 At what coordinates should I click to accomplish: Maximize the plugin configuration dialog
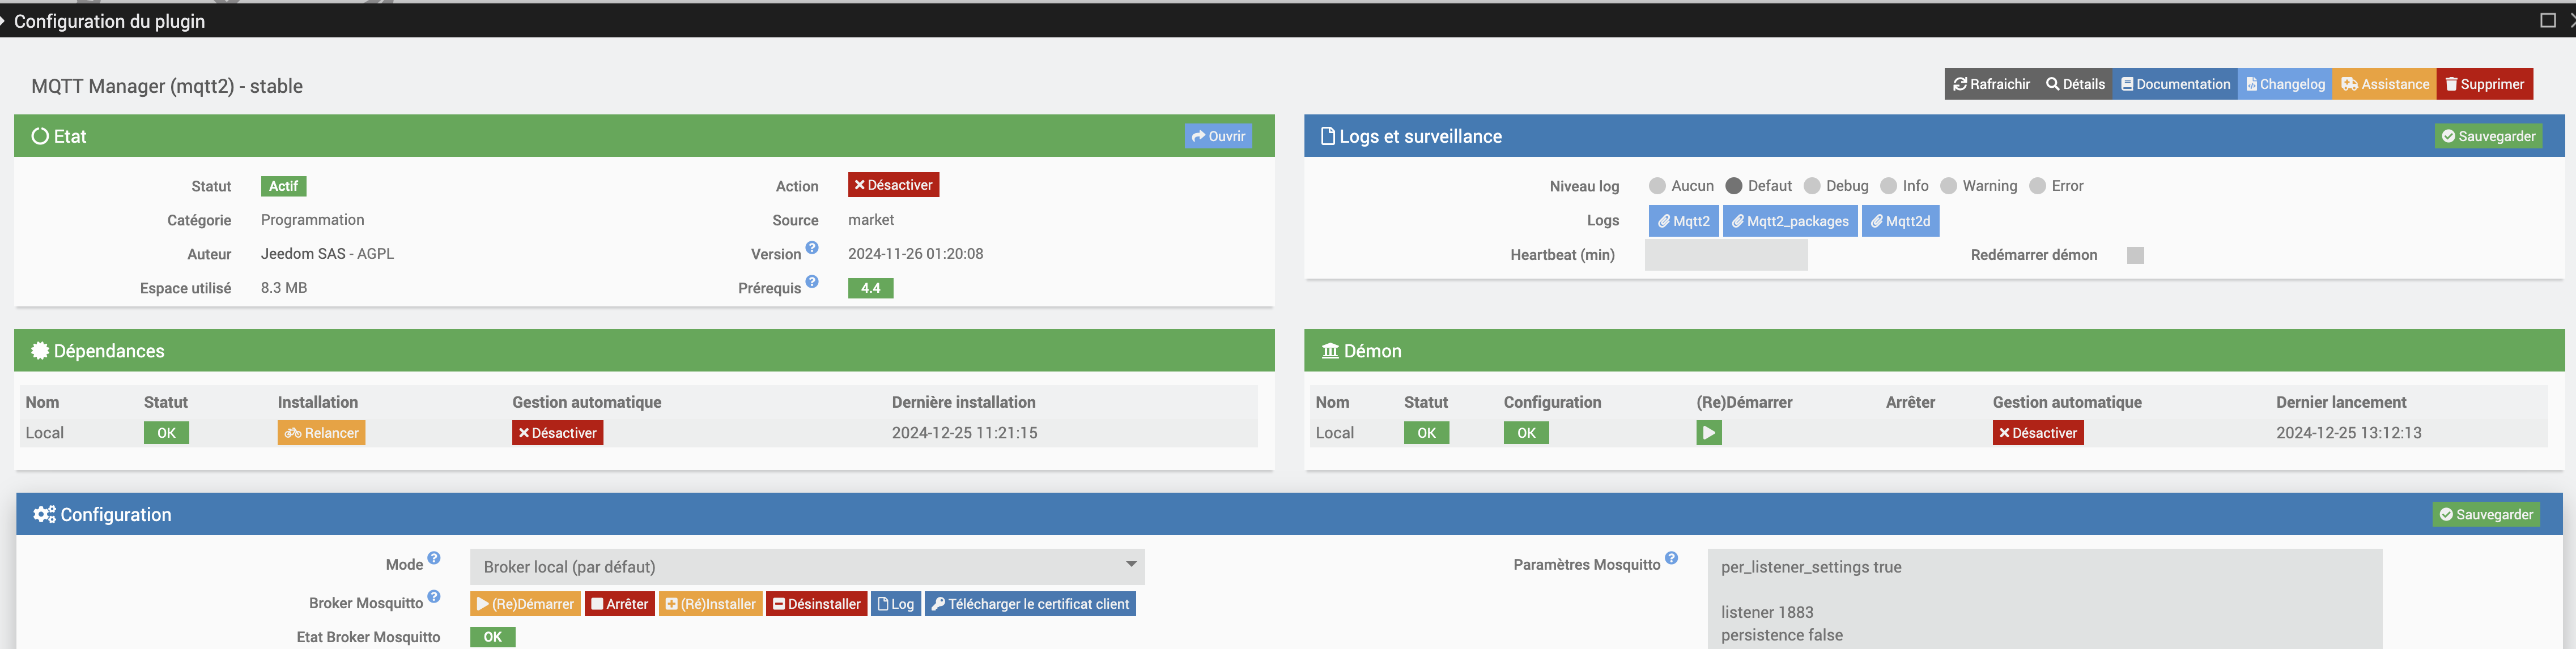[2548, 20]
